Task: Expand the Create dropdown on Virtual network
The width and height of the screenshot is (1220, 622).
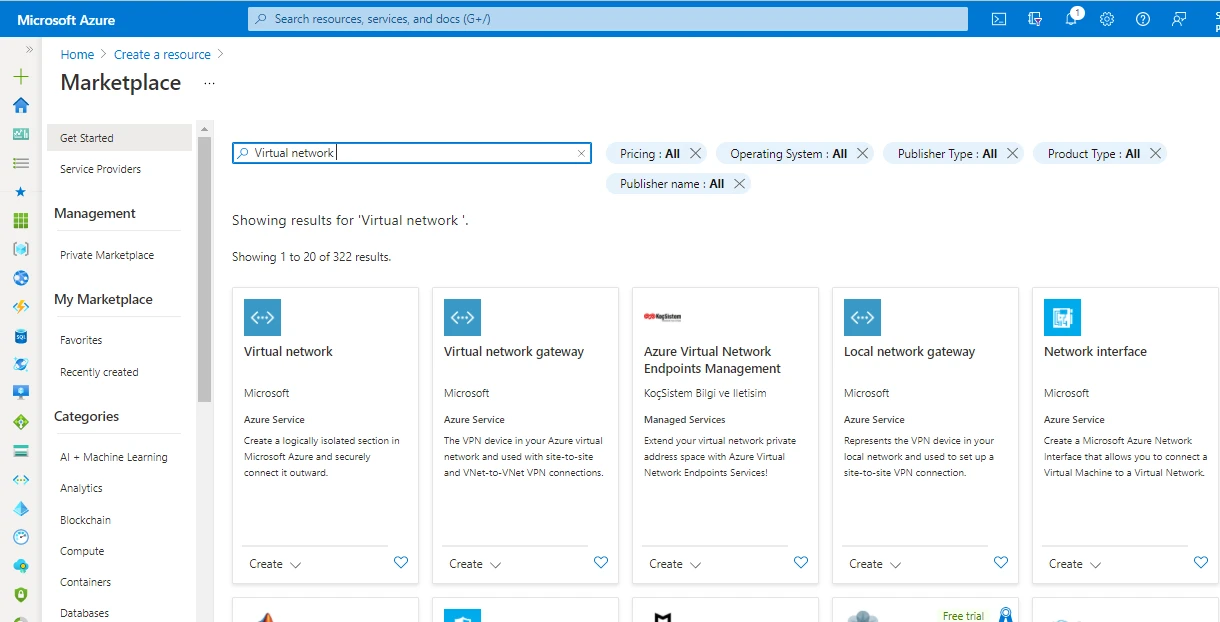Action: coord(273,563)
